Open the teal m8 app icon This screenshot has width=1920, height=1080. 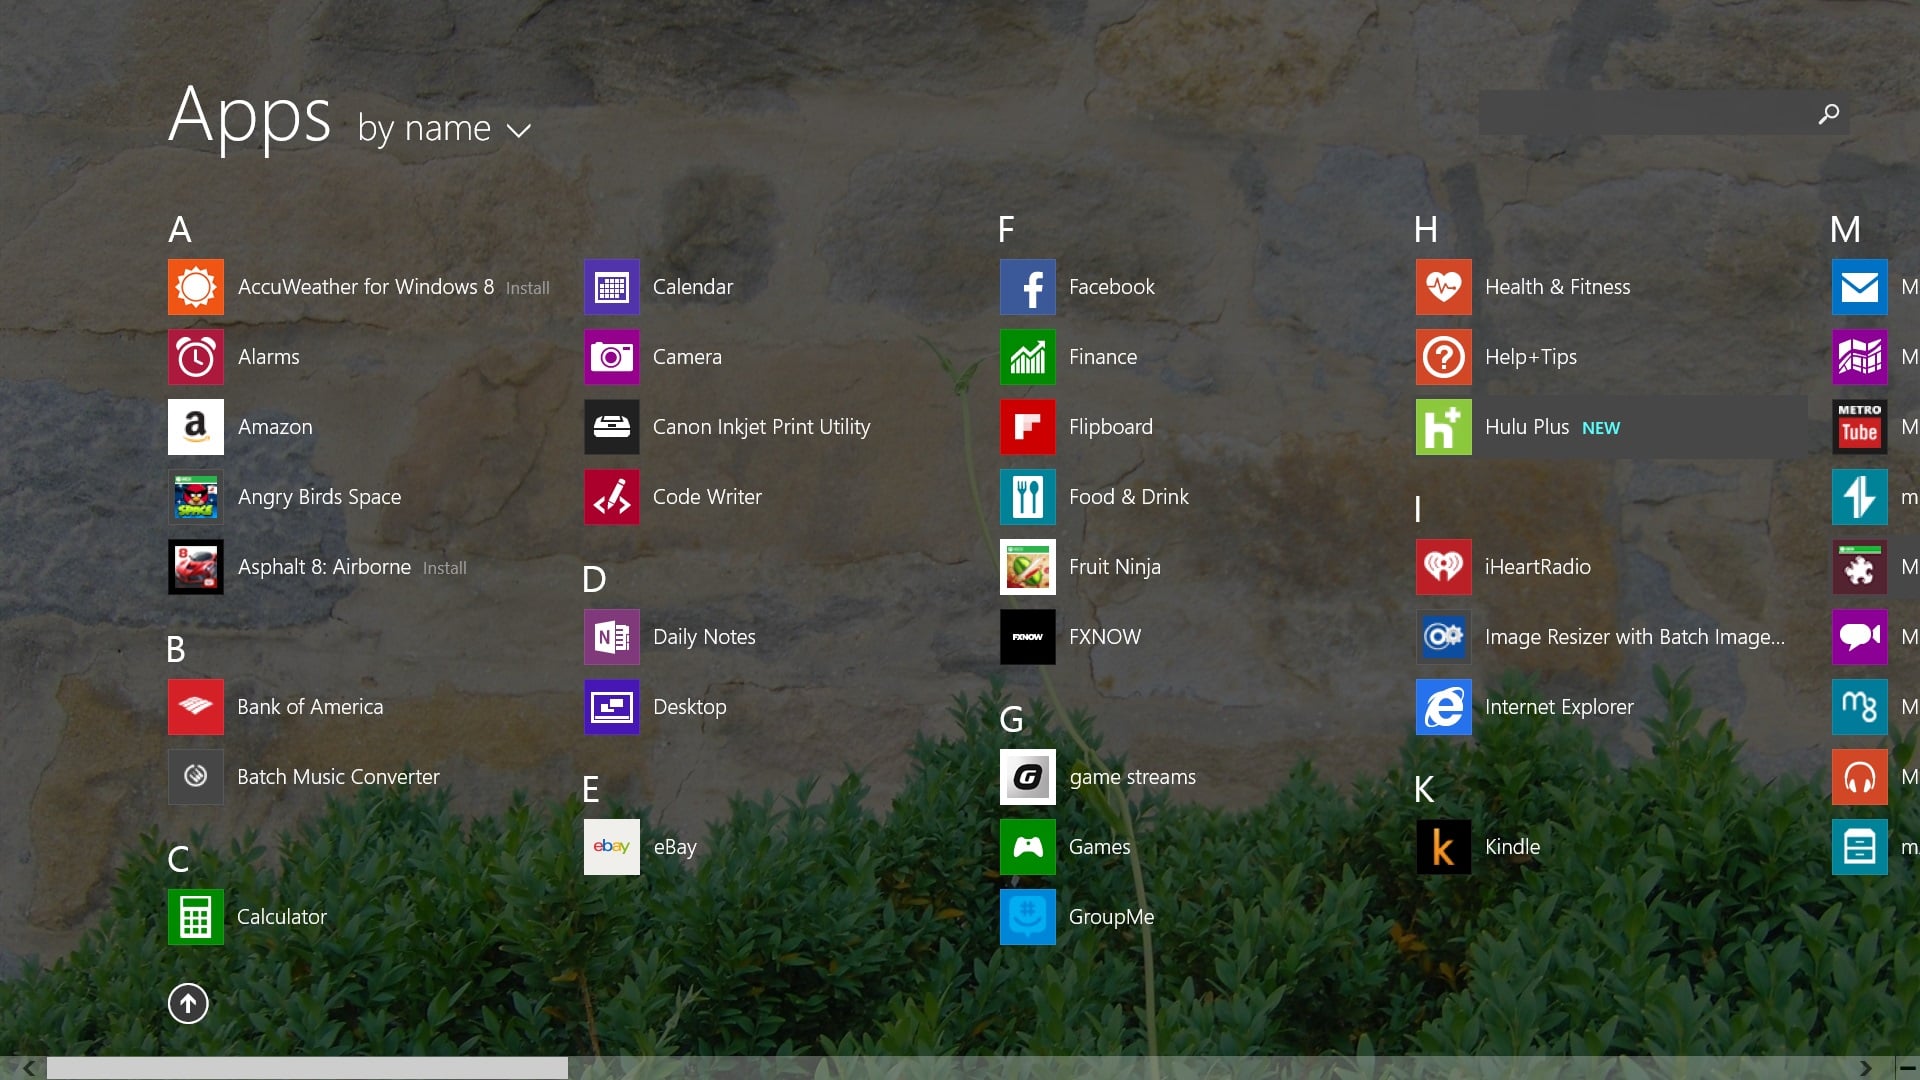[x=1860, y=707]
